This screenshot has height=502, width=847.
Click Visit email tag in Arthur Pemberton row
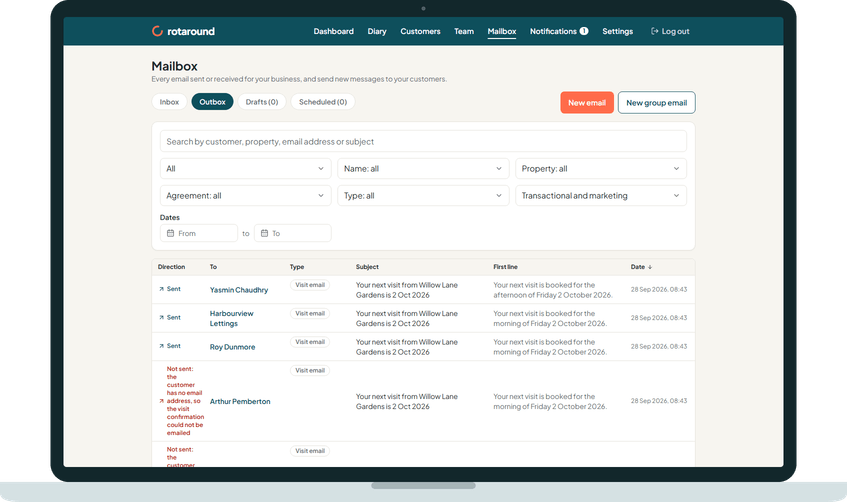coord(310,371)
